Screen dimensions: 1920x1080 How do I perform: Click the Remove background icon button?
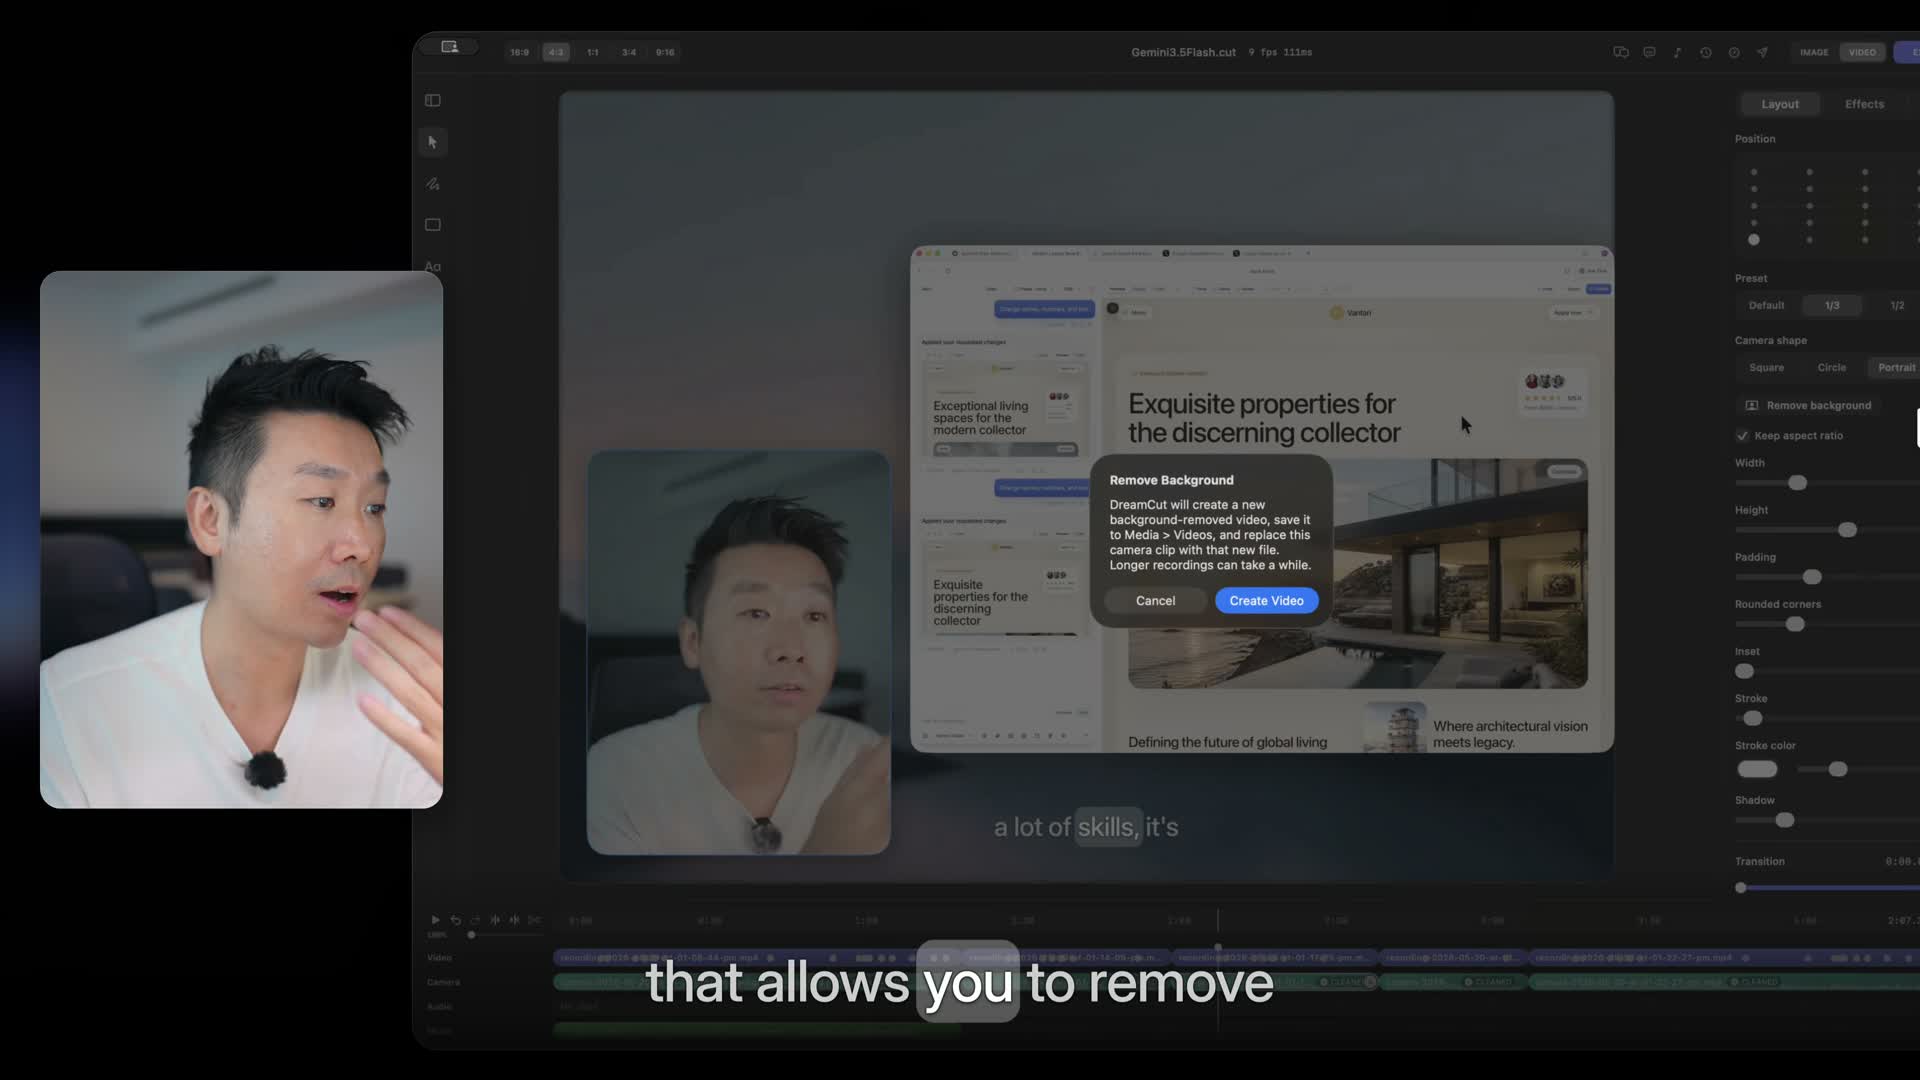coord(1808,405)
